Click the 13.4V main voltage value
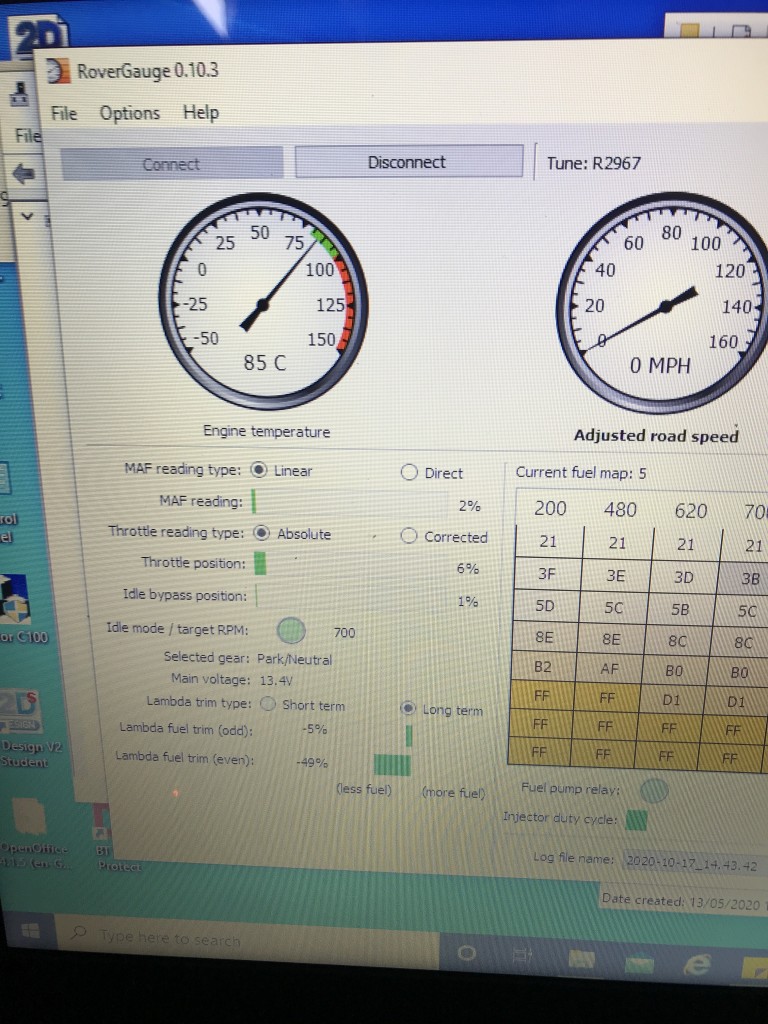 pos(276,680)
